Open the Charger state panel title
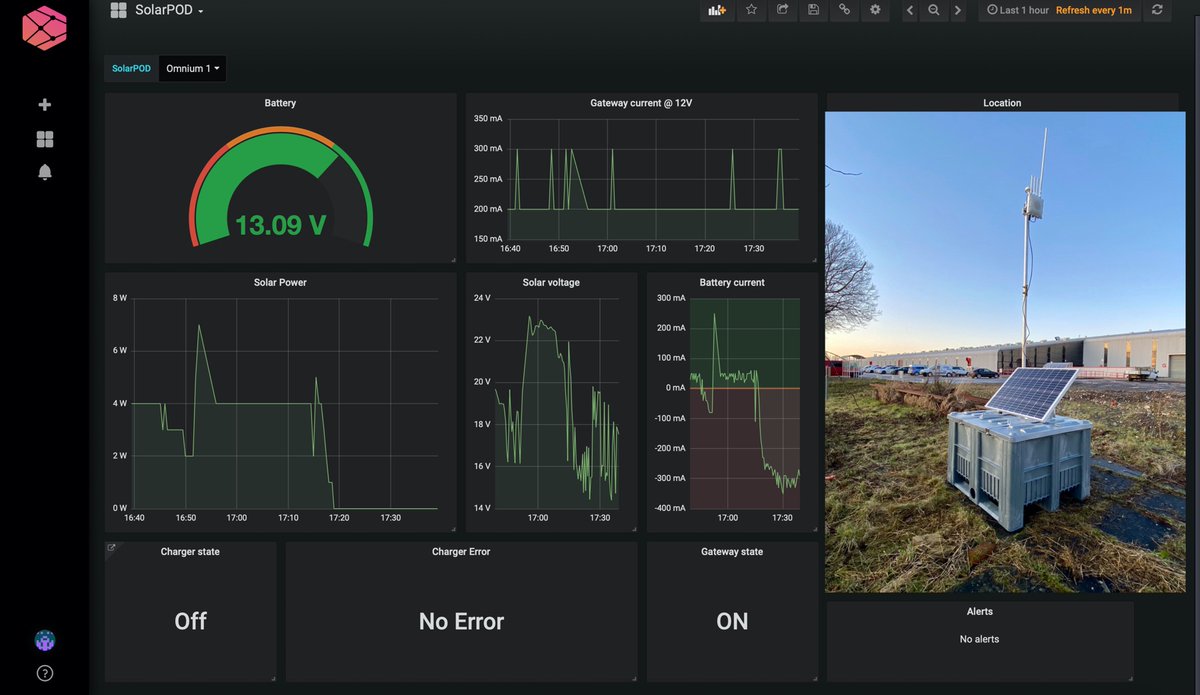The width and height of the screenshot is (1200, 695). pos(190,551)
